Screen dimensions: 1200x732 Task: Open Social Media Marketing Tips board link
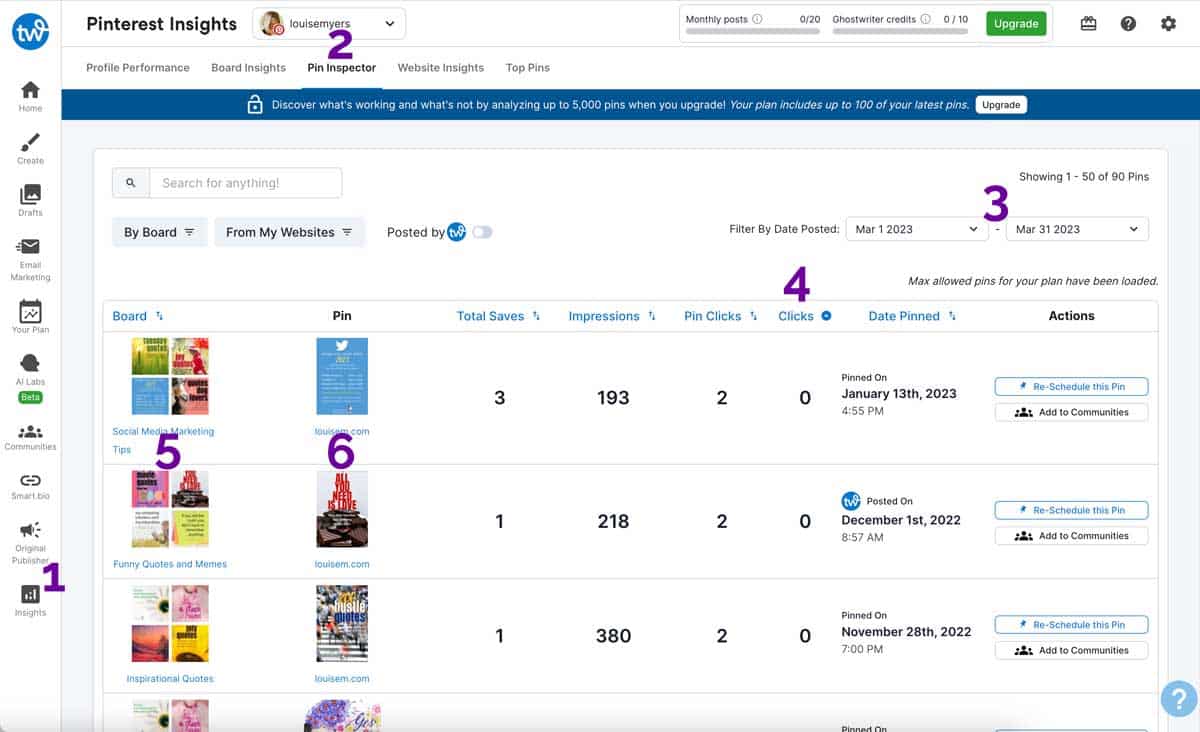(x=163, y=440)
